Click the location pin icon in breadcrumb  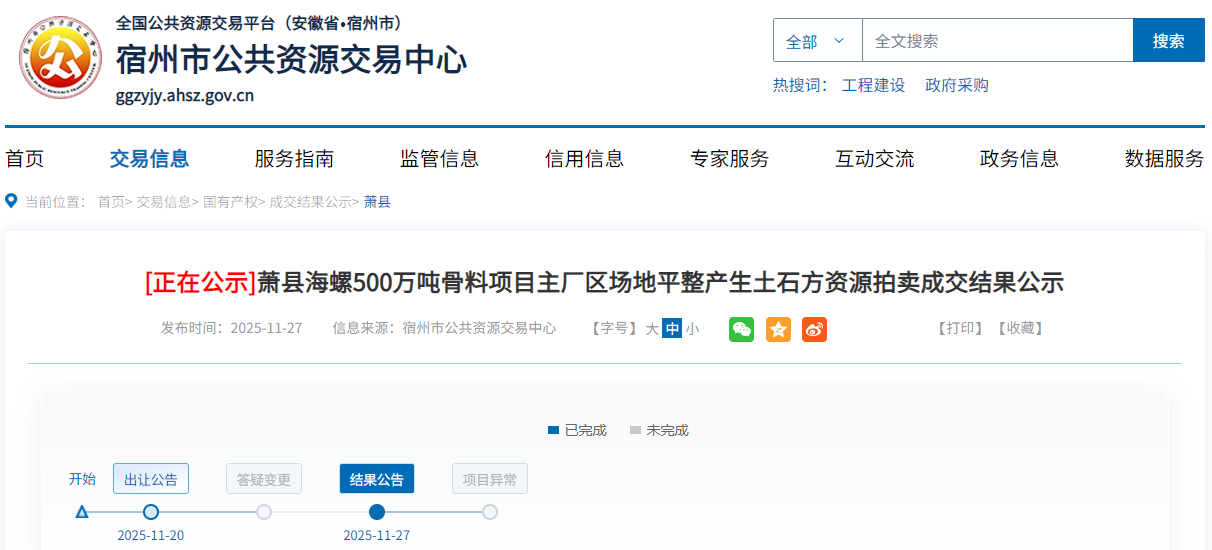coord(12,201)
